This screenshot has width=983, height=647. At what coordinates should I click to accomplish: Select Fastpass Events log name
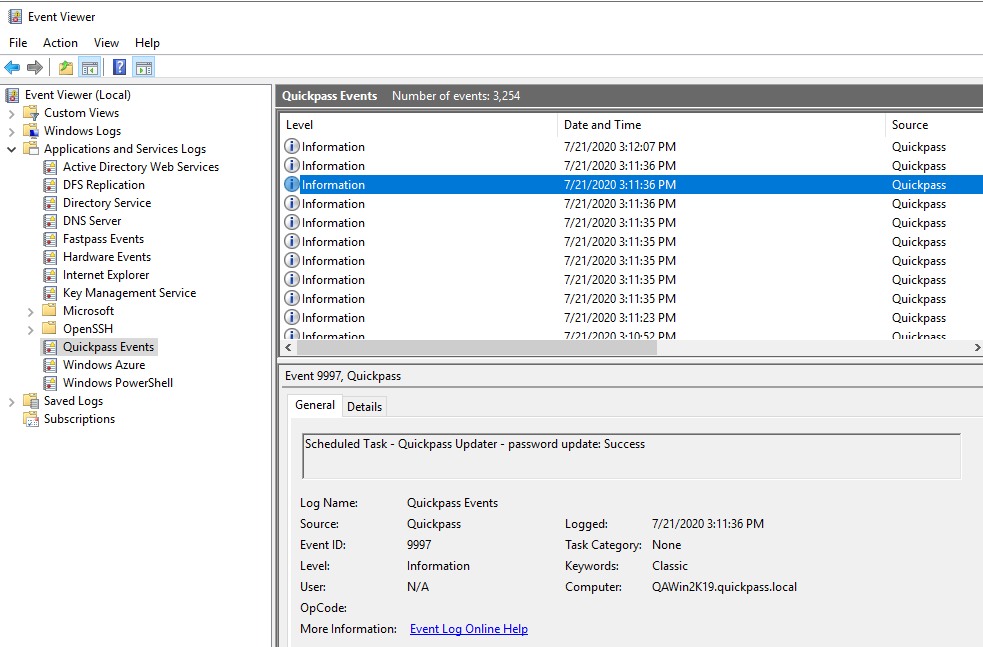103,239
